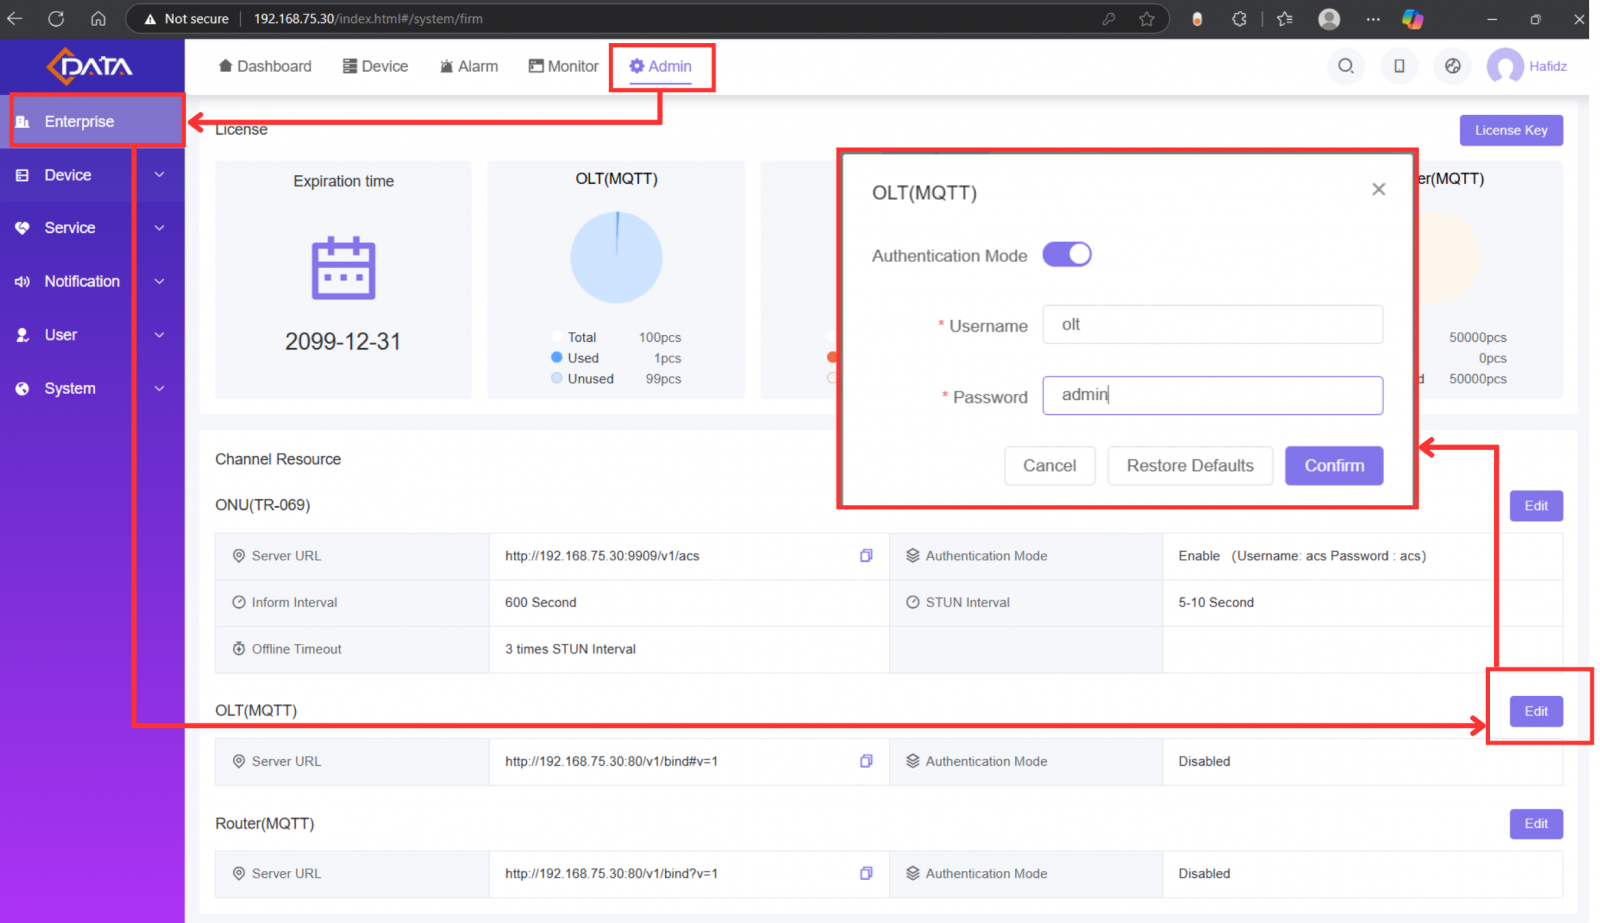Click the License Key button
This screenshot has width=1600, height=923.
pos(1511,129)
